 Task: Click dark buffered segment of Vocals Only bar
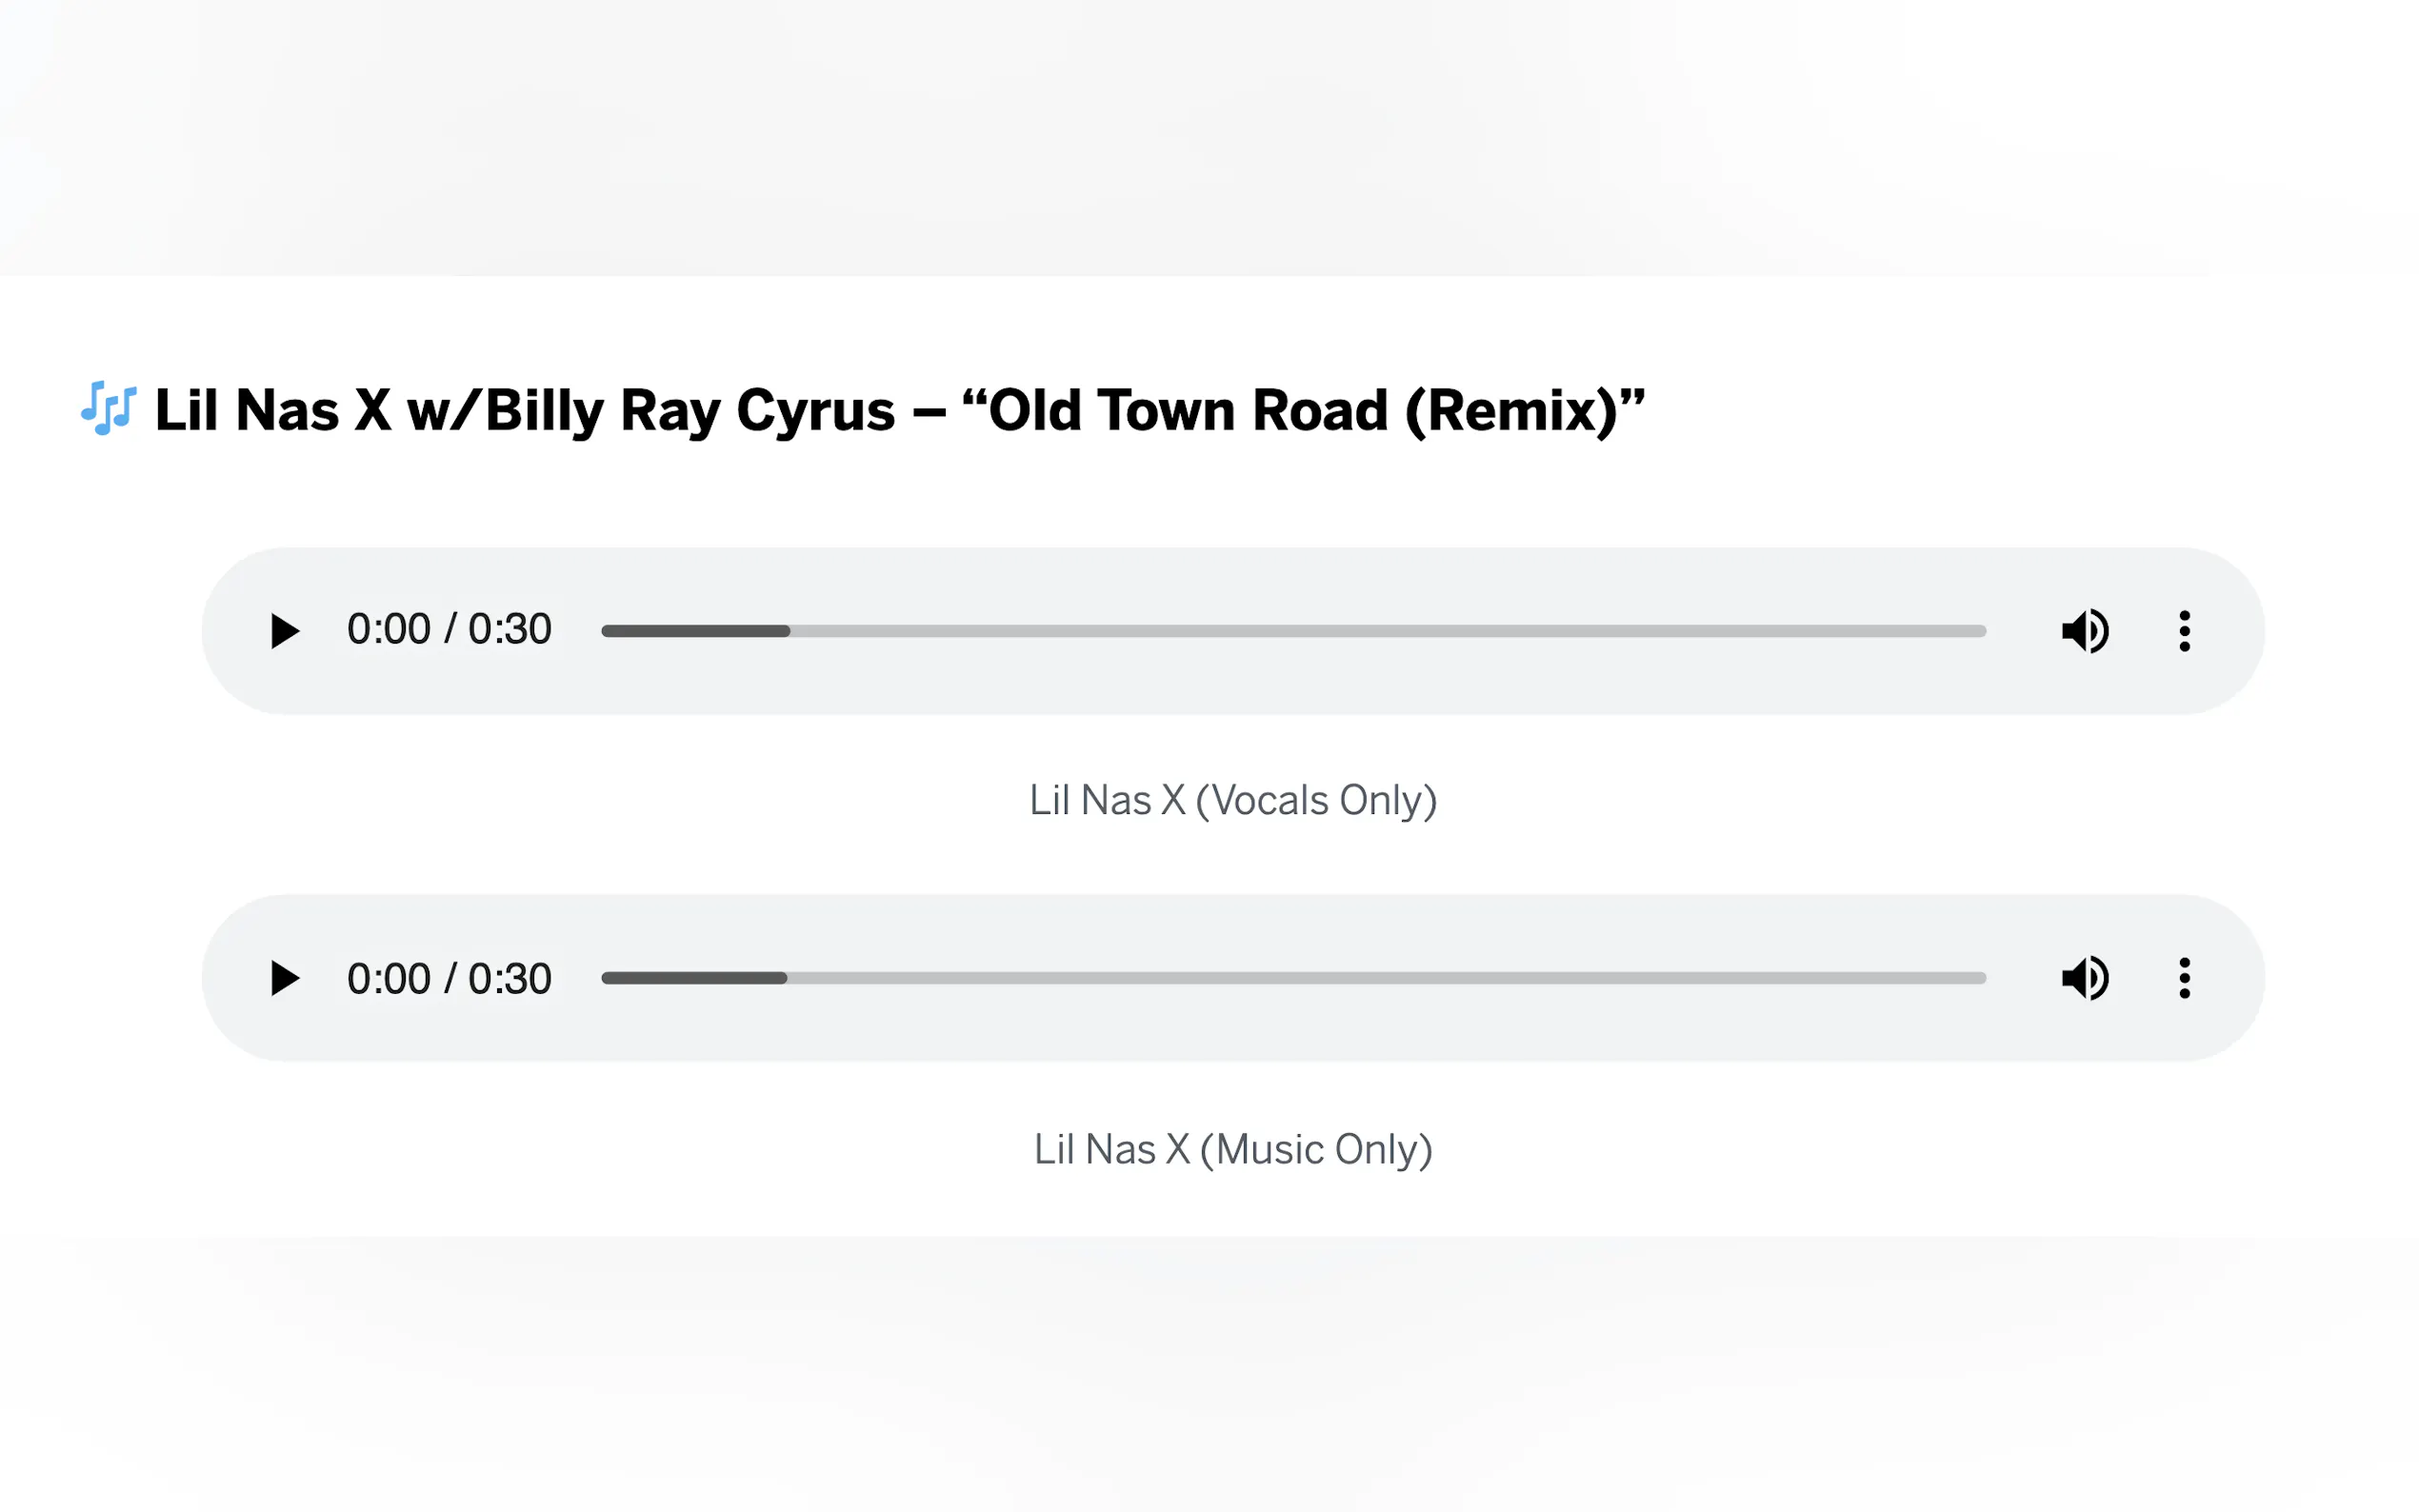pos(696,631)
